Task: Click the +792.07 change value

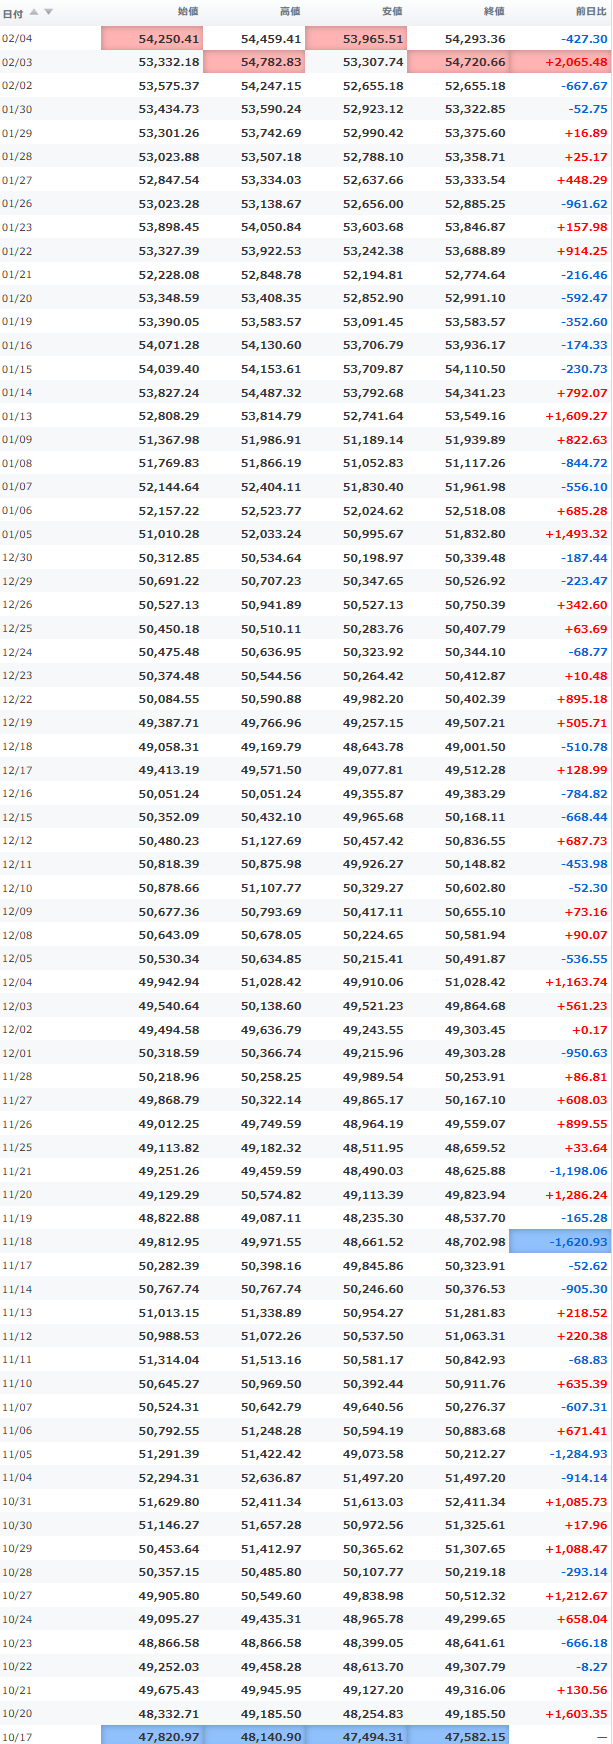Action: tap(582, 393)
